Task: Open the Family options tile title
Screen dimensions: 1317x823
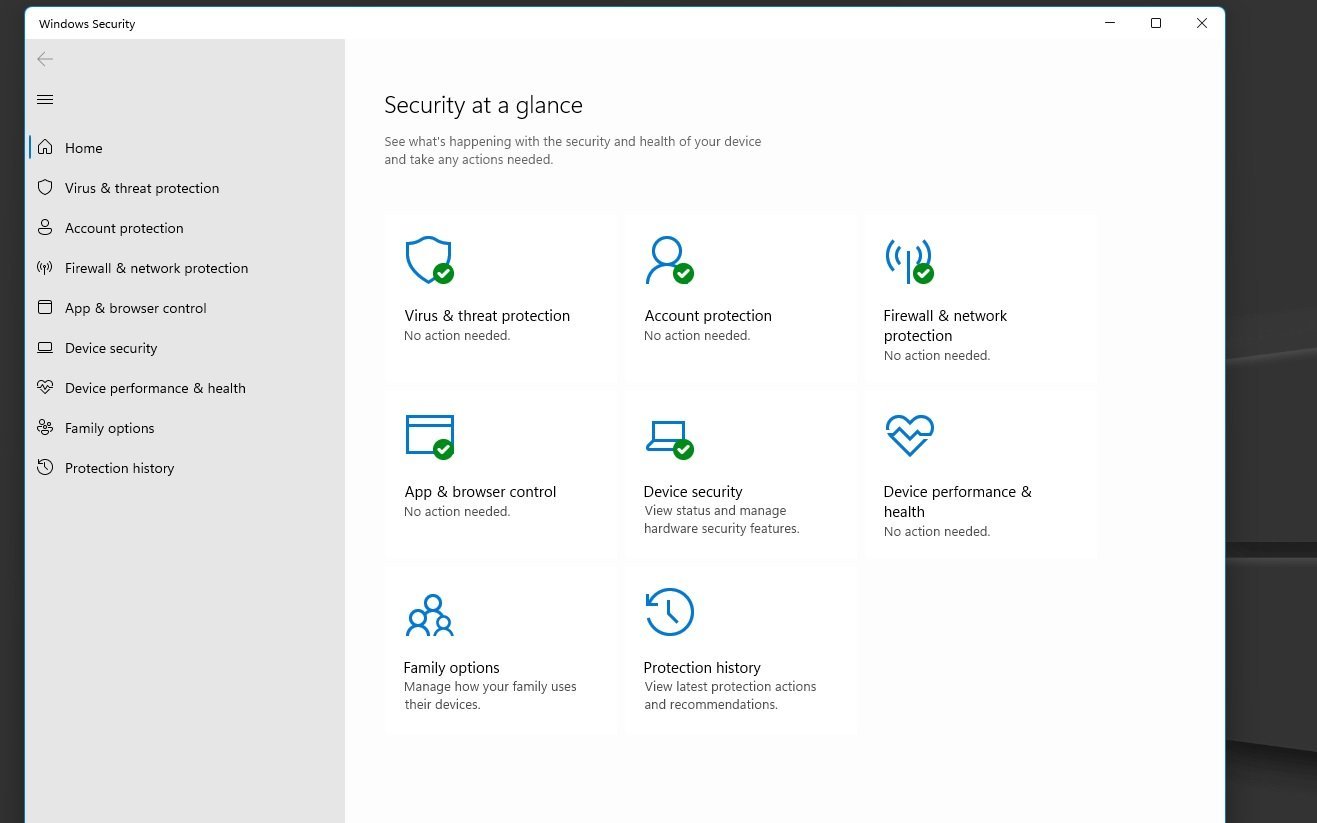Action: pos(451,668)
